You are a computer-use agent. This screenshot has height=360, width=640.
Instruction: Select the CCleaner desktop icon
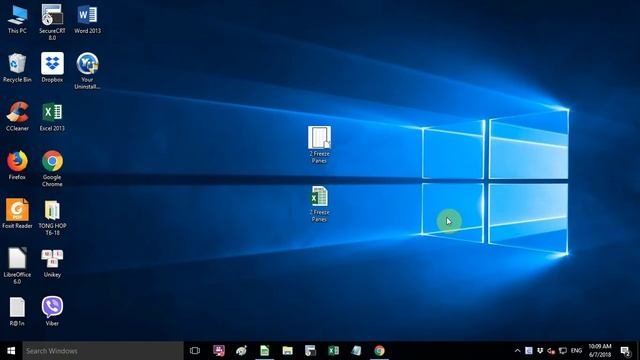click(17, 116)
